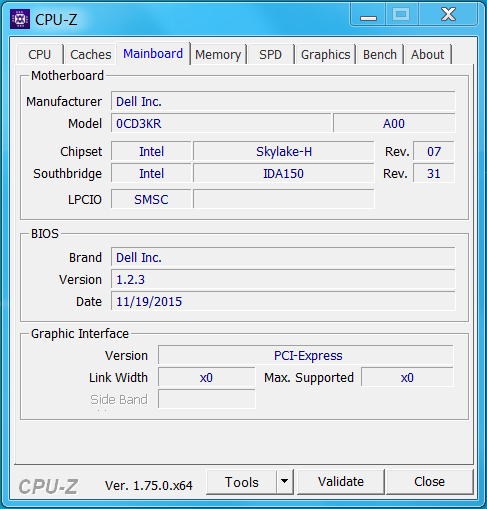Click the board revision A00 field
487x509 pixels.
click(394, 123)
